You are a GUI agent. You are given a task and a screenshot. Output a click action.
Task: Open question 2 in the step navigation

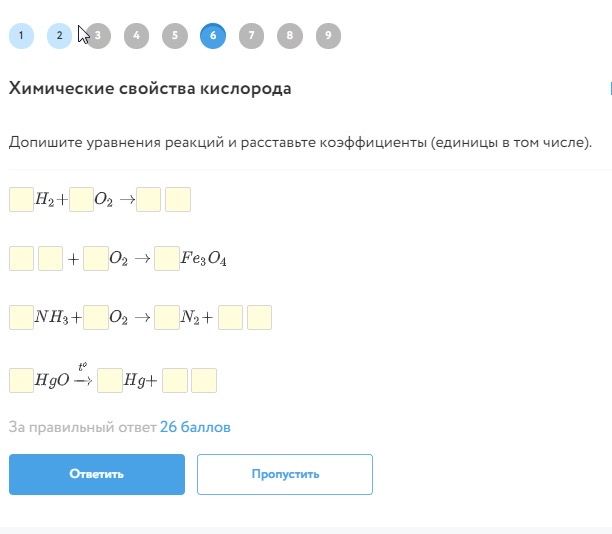pos(60,37)
